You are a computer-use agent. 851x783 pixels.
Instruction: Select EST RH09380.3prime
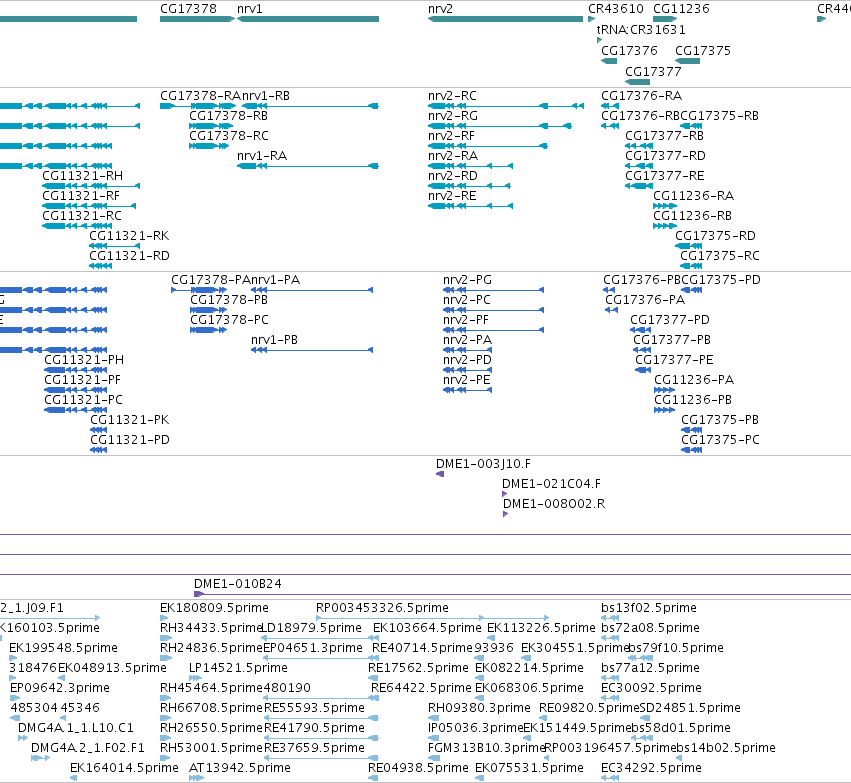click(433, 718)
